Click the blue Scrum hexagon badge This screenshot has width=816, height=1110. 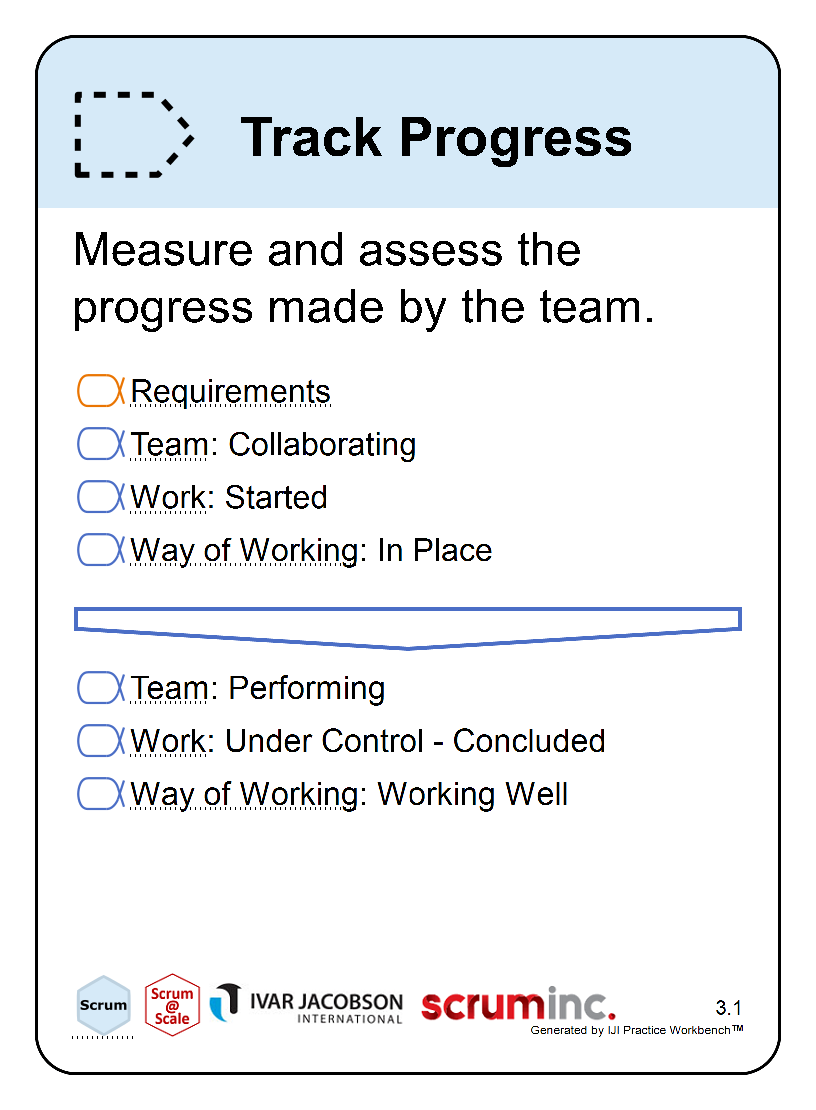click(103, 1005)
